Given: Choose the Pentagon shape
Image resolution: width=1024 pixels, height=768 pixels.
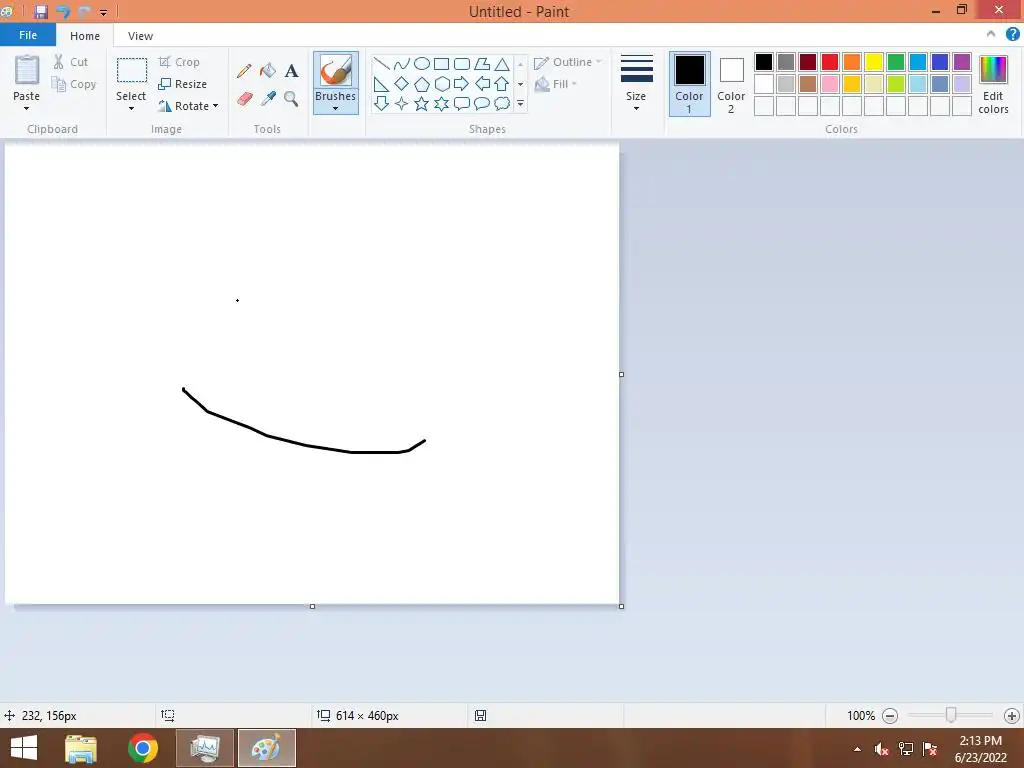Looking at the screenshot, I should (x=422, y=84).
